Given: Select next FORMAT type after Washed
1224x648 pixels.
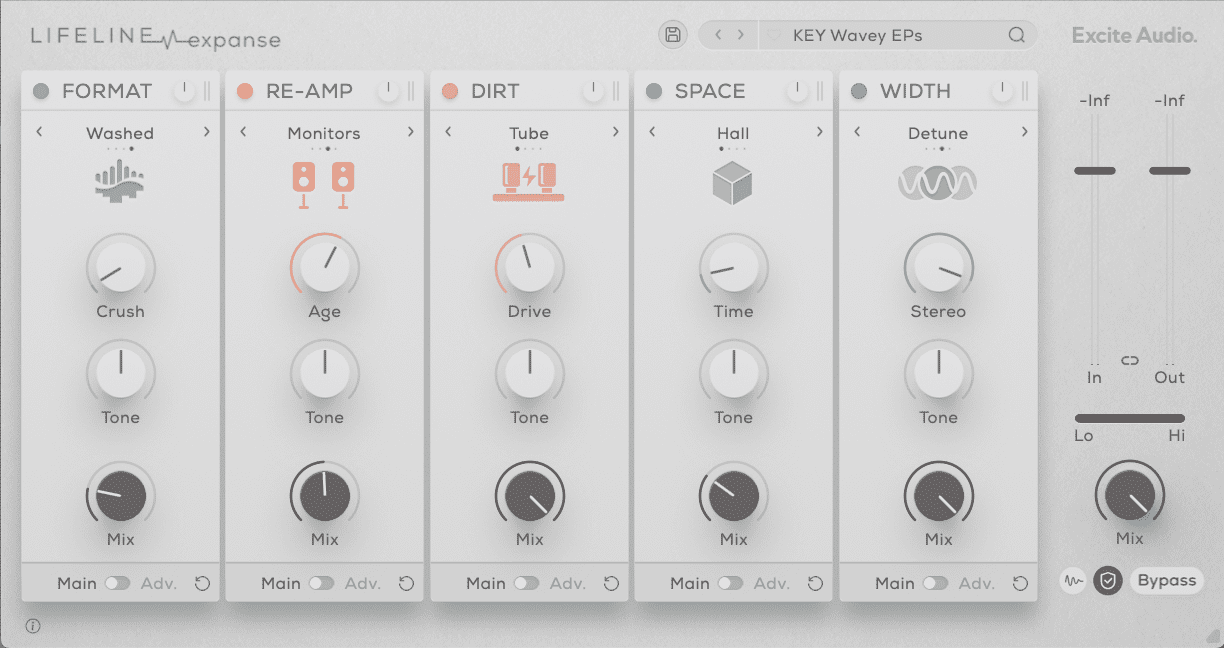Looking at the screenshot, I should (206, 131).
